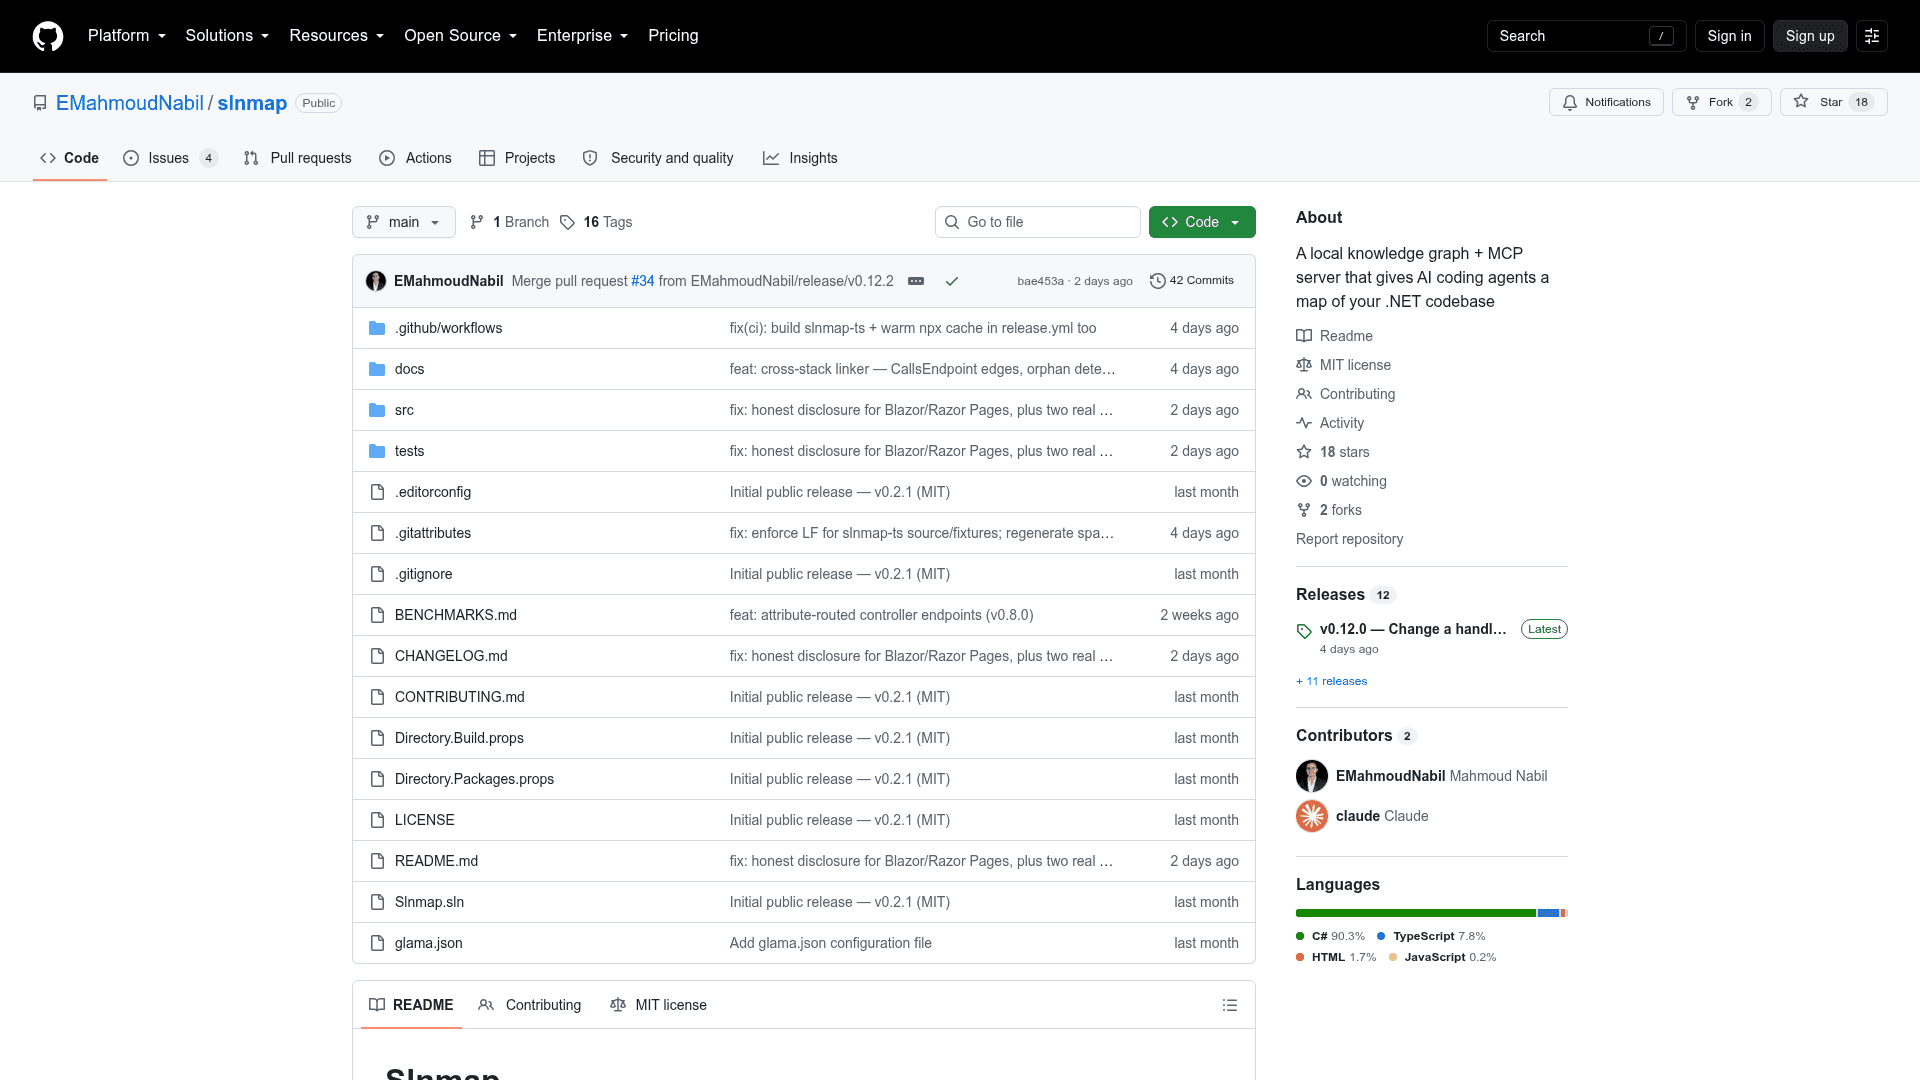Focus the Go to file input
Image resolution: width=1920 pixels, height=1080 pixels.
click(x=1038, y=222)
